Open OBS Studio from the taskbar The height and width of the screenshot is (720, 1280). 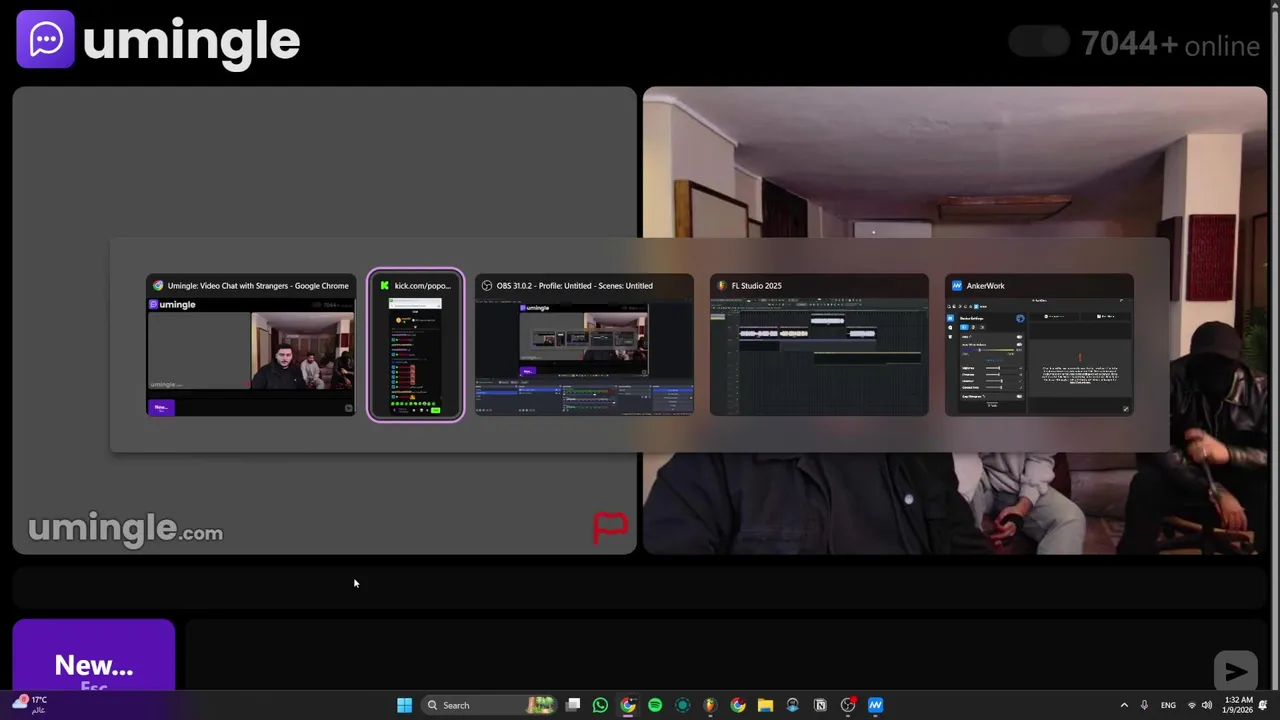point(848,705)
